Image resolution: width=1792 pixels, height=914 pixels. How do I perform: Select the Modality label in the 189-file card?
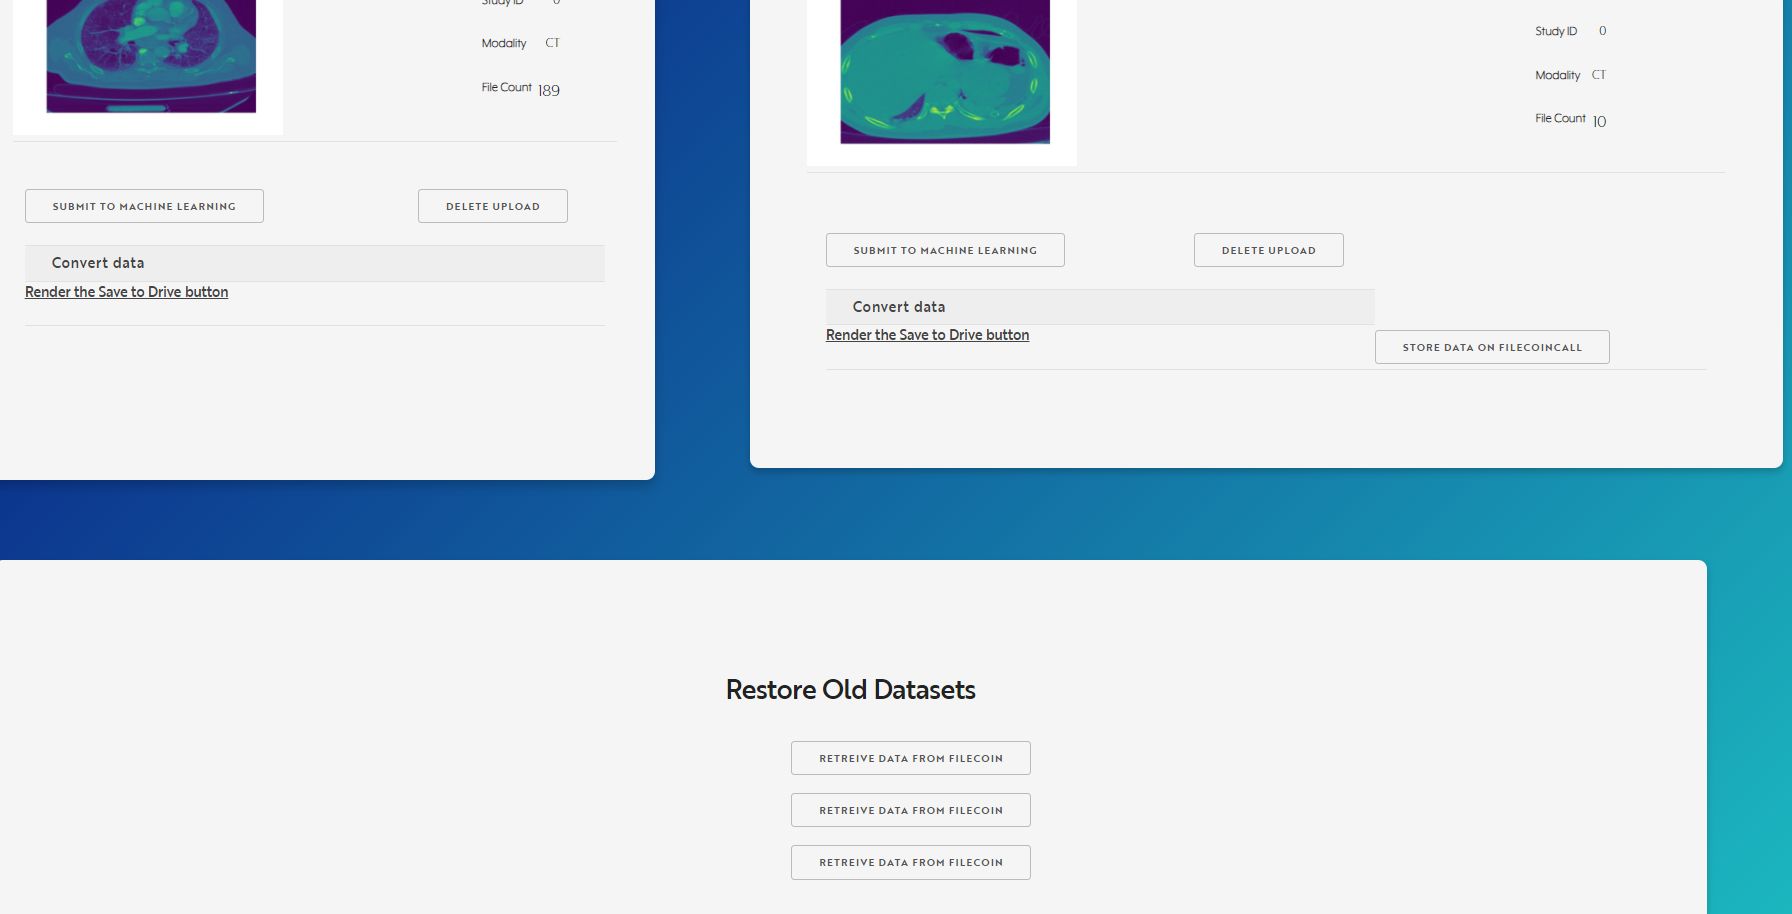point(504,43)
